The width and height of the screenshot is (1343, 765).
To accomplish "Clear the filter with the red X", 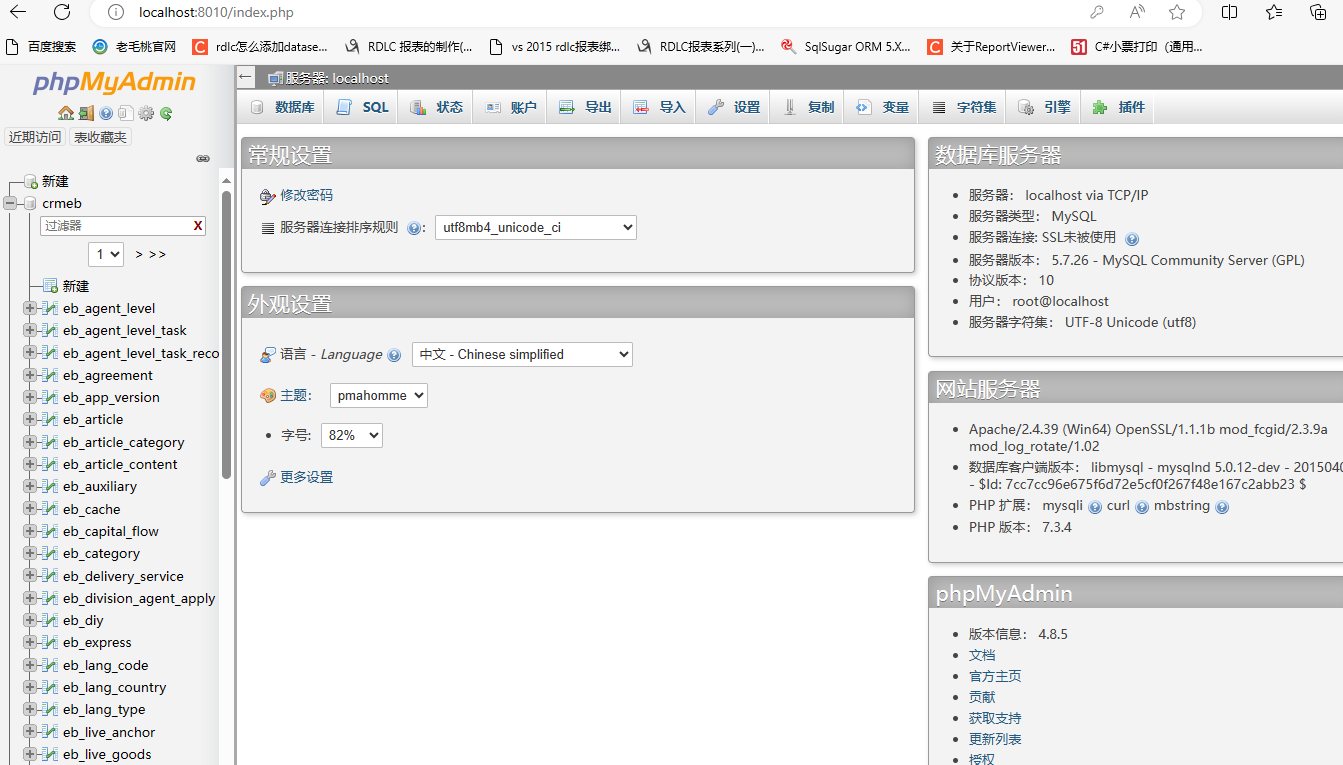I will tap(198, 226).
